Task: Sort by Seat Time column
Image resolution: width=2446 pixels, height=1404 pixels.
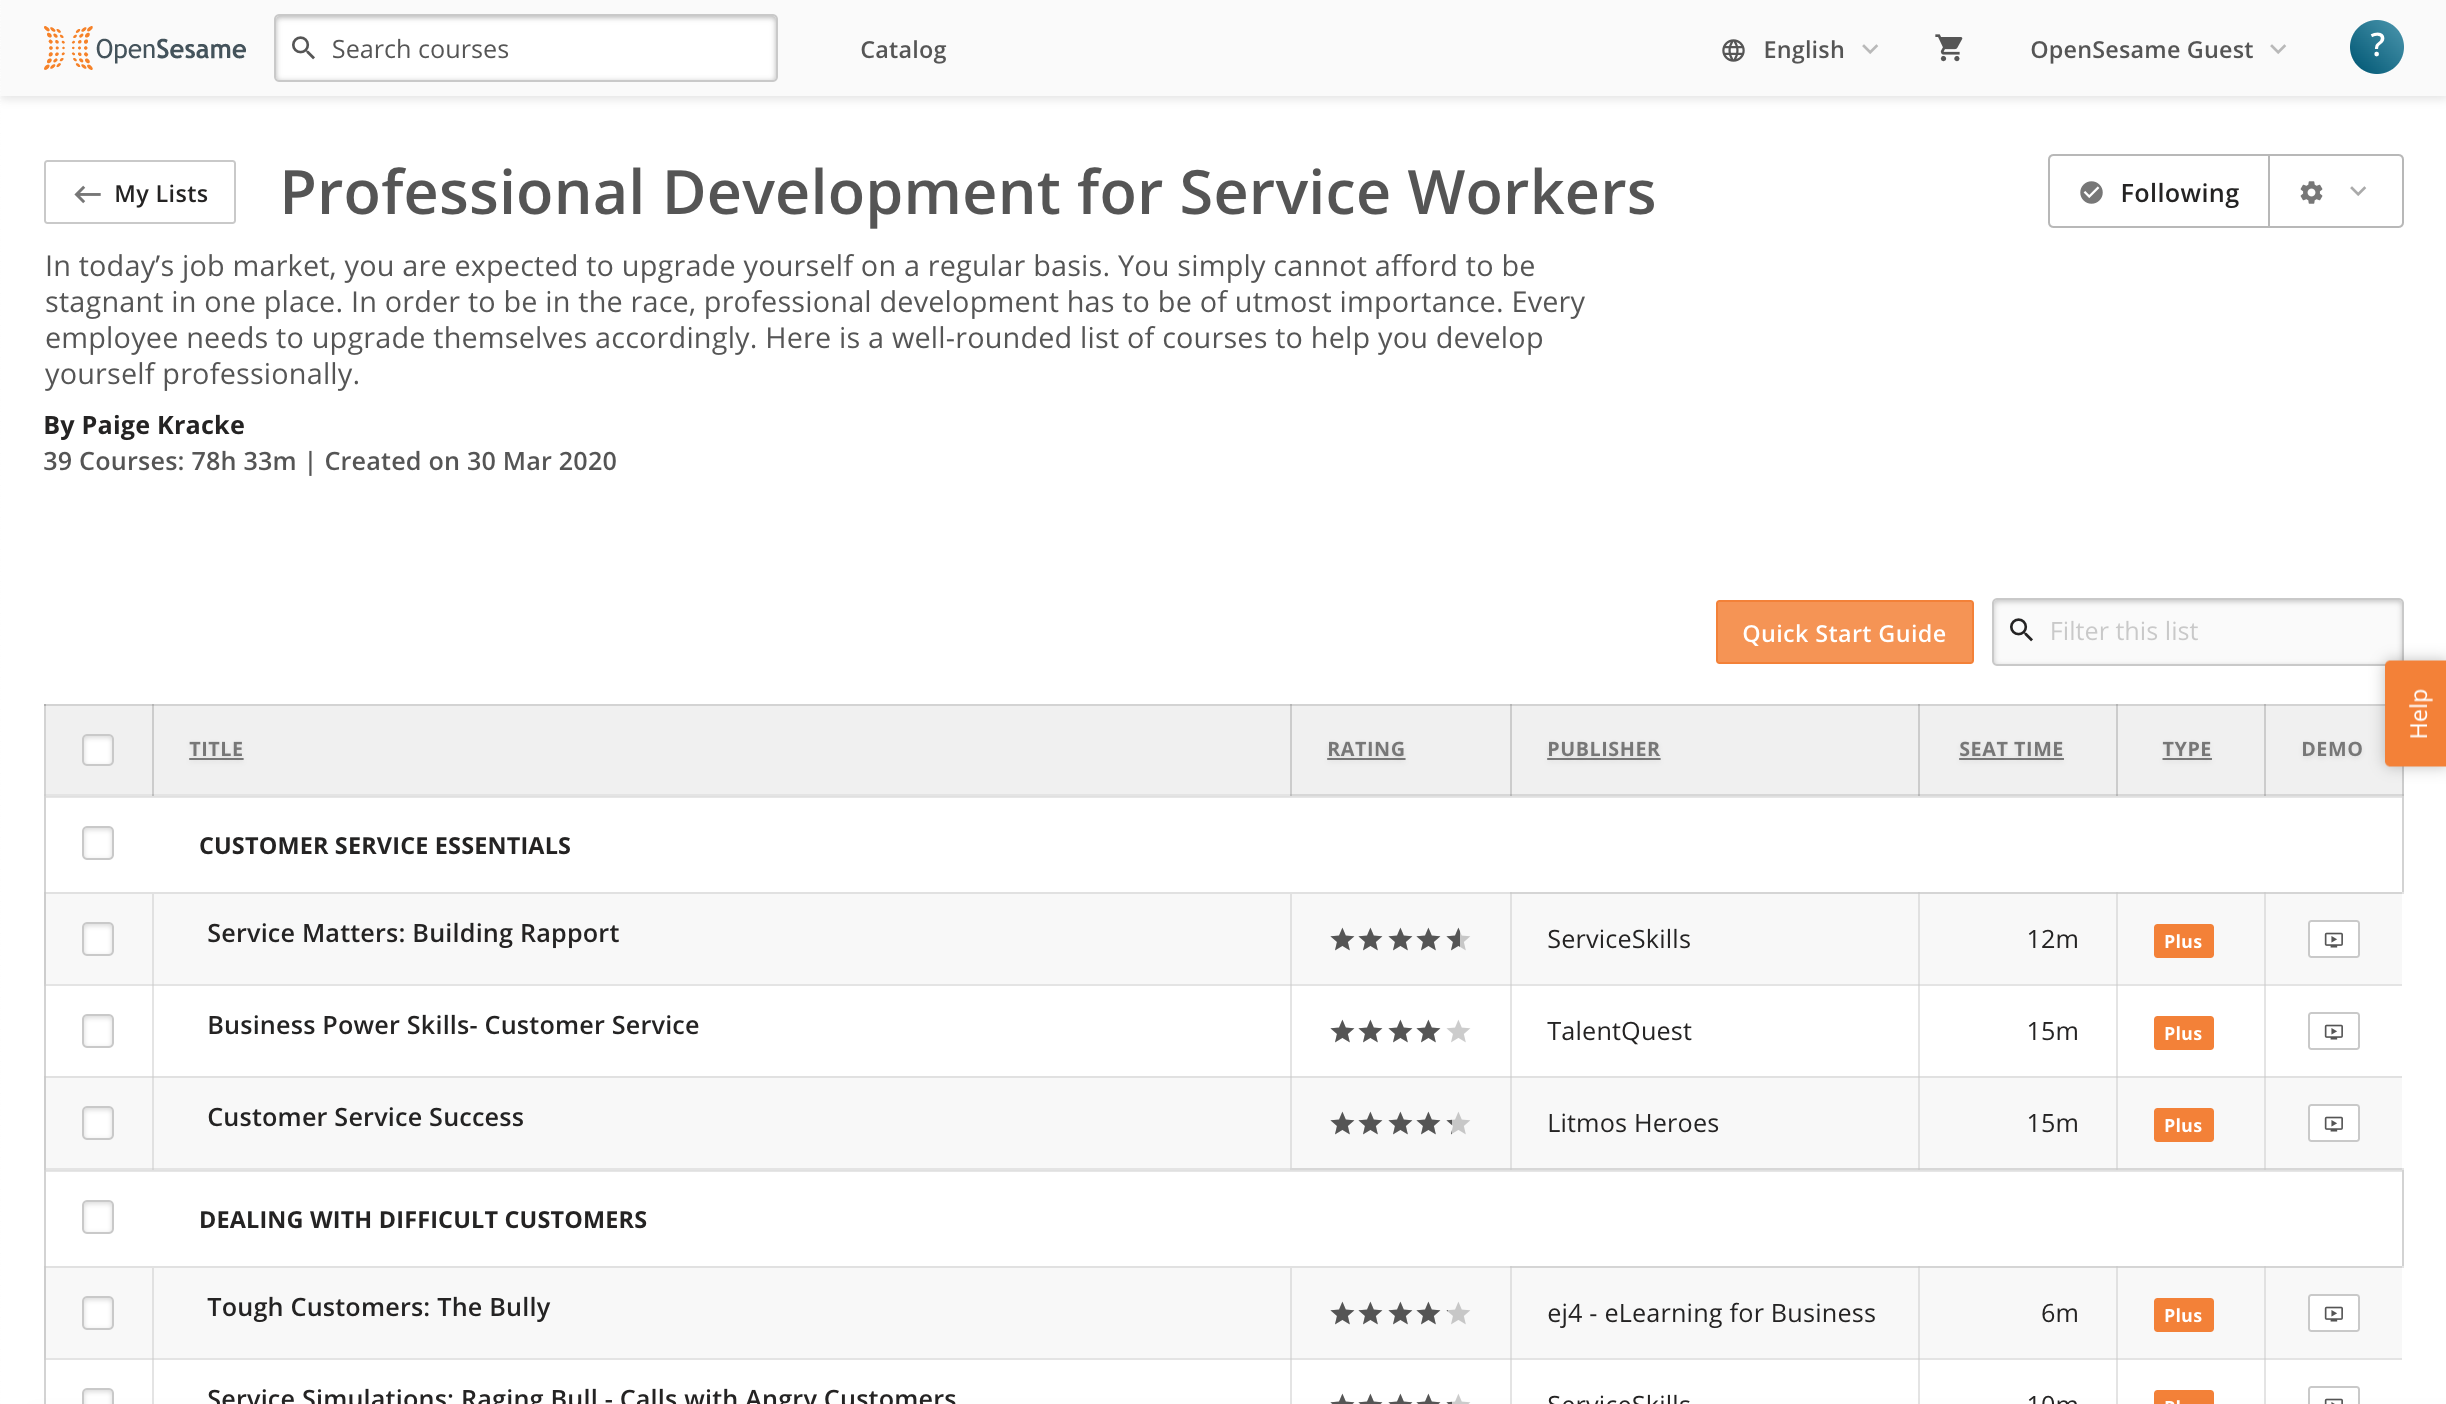Action: point(2011,749)
